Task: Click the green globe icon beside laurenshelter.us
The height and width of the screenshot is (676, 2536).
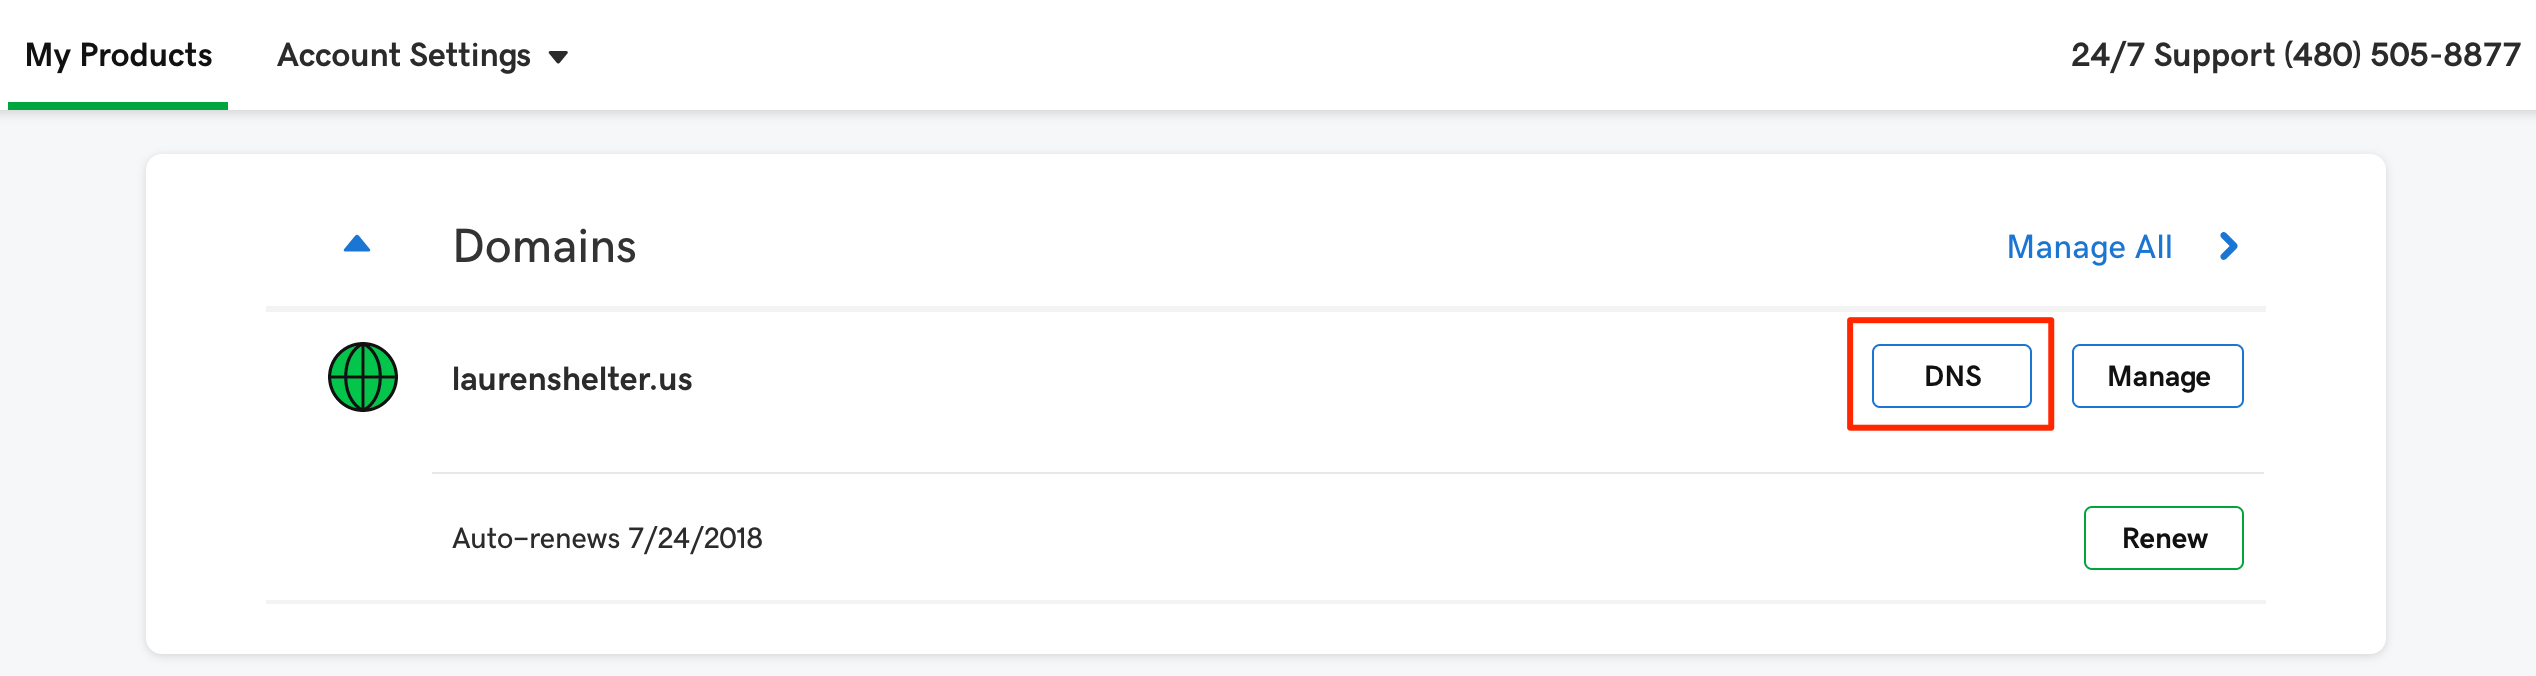Action: (x=363, y=377)
